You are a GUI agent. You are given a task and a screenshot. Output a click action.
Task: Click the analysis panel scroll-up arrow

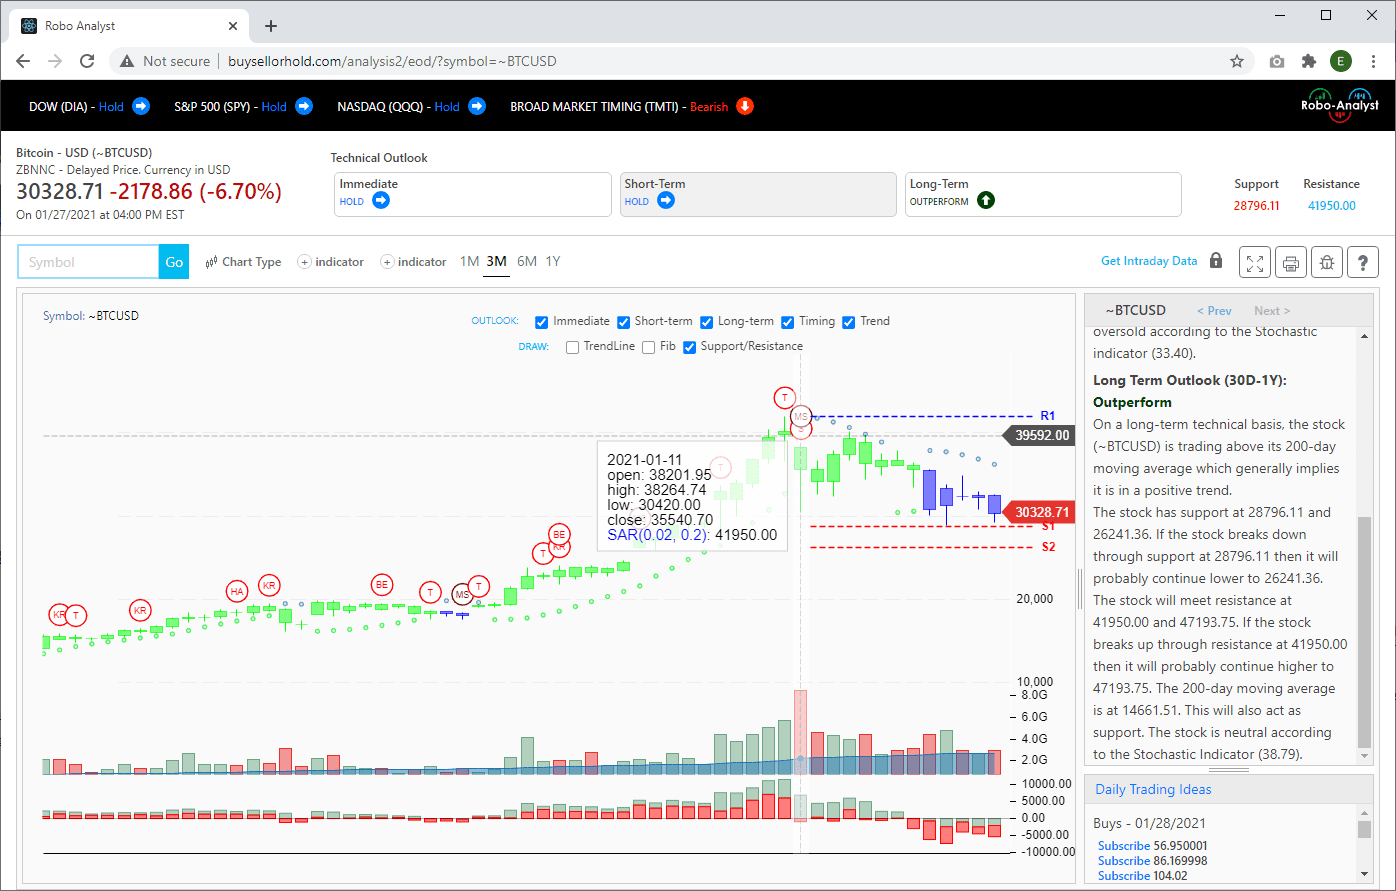coord(1365,337)
